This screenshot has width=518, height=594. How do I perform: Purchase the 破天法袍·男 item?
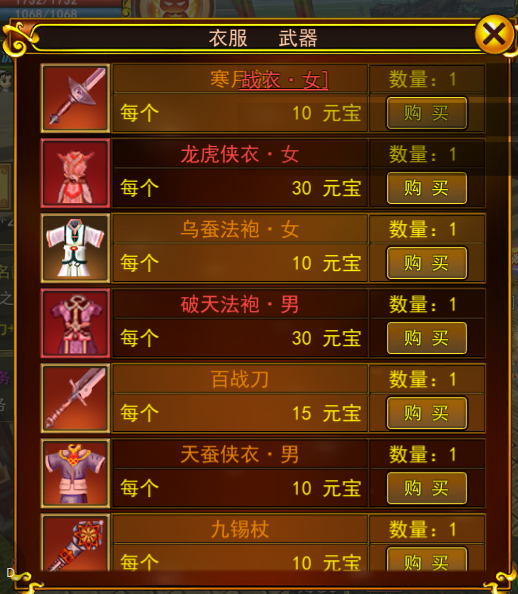[x=427, y=338]
